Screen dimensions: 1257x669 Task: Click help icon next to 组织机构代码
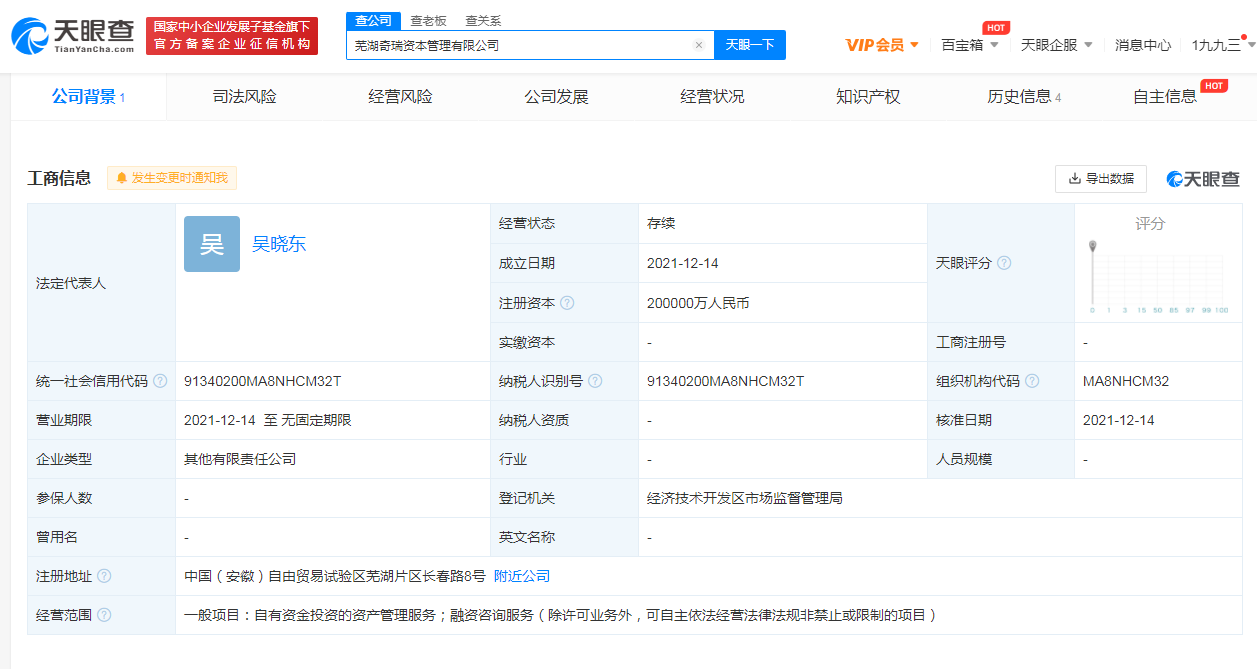(x=1032, y=381)
